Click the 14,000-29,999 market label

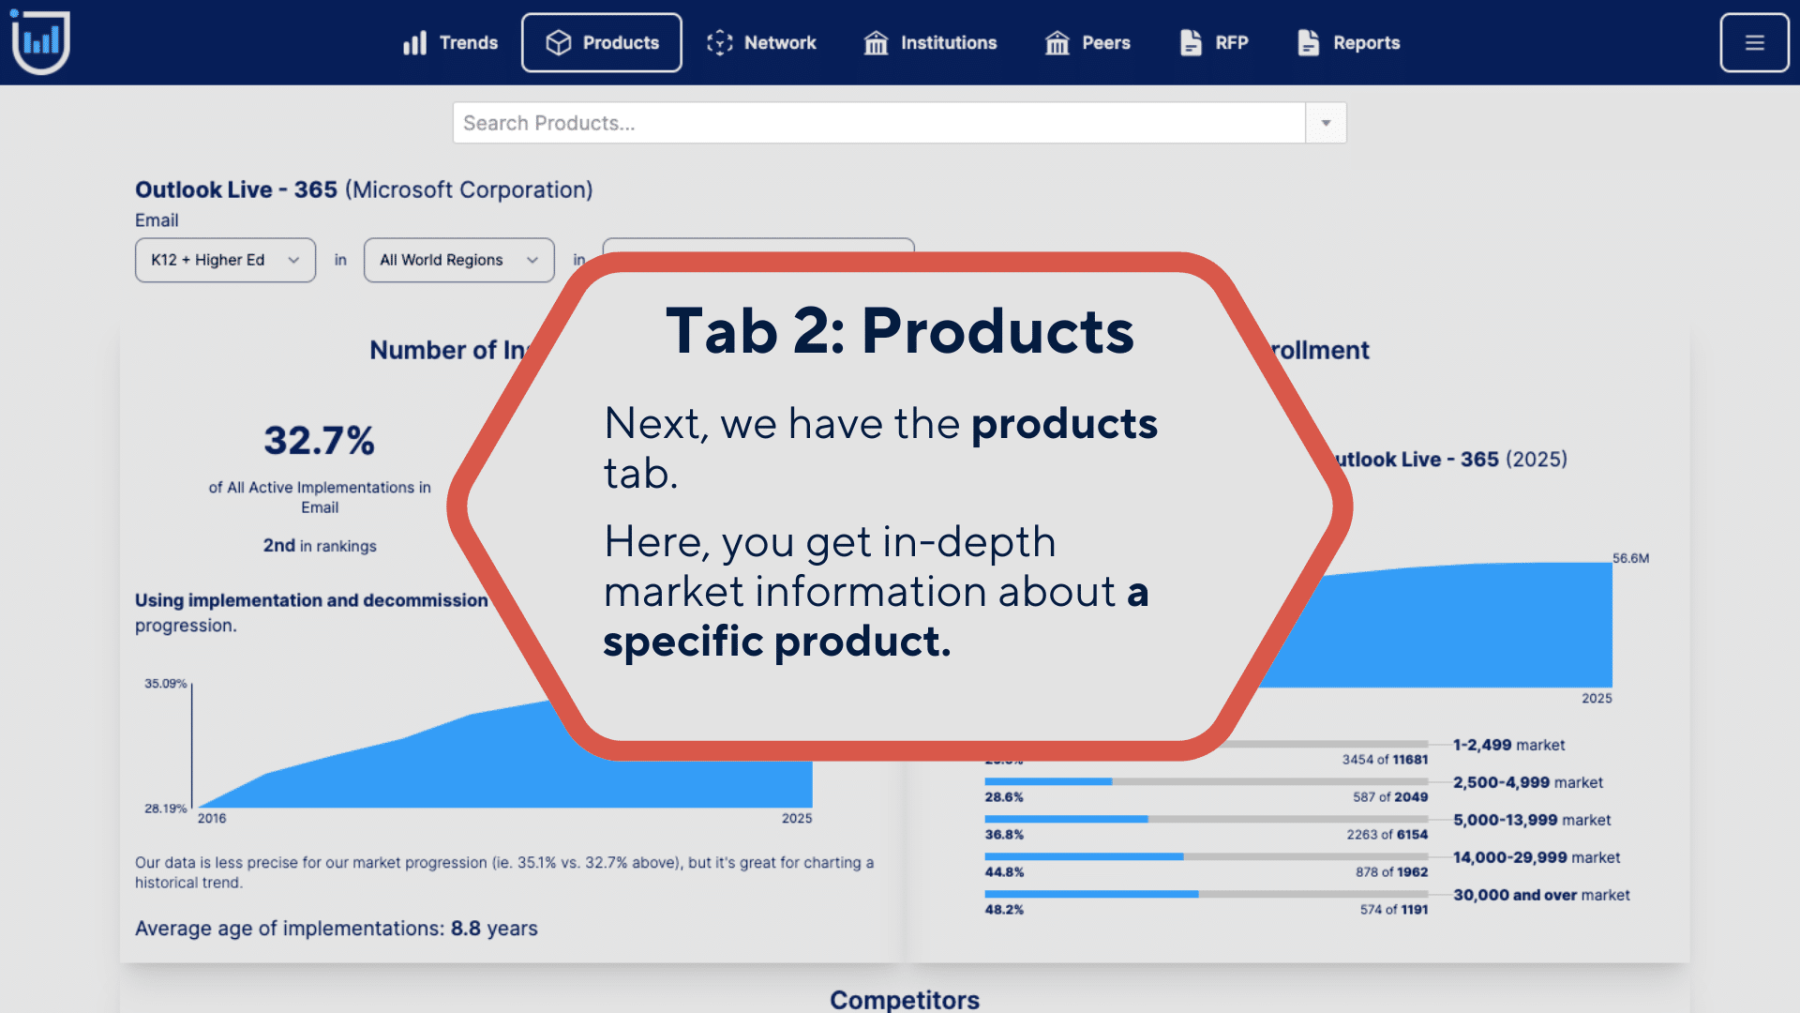coord(1537,858)
